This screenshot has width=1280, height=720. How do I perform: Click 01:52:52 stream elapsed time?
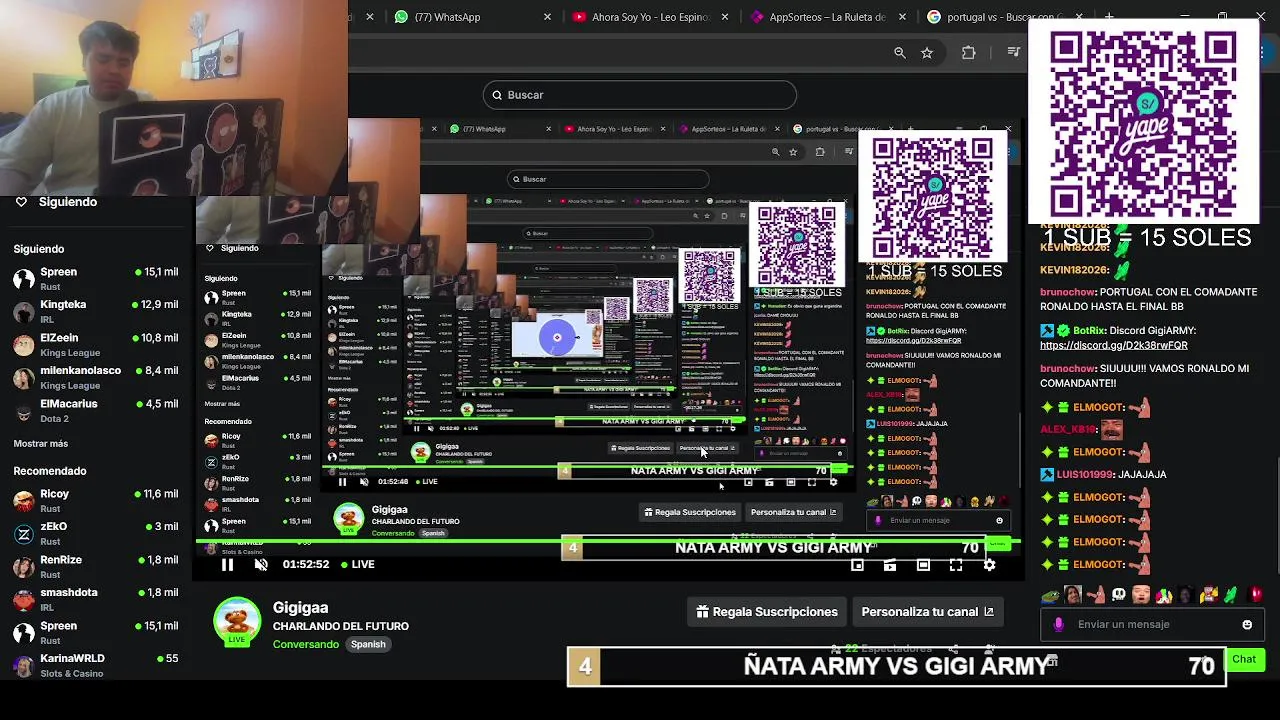pos(306,564)
